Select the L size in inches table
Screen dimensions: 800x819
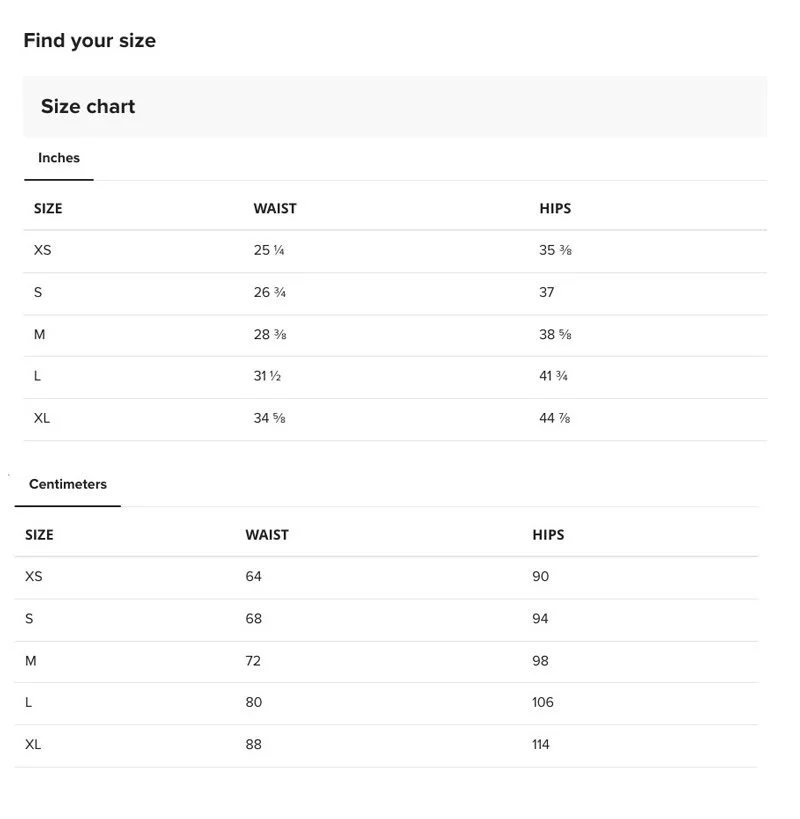point(37,376)
